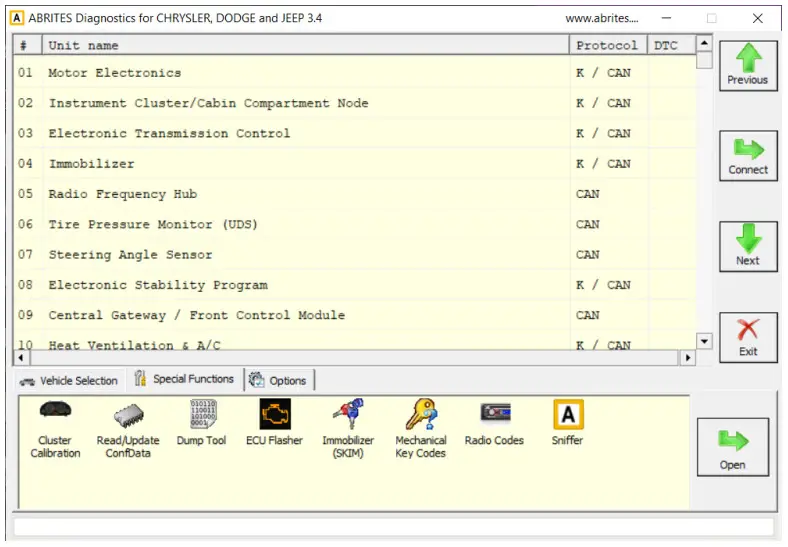788x547 pixels.
Task: Click the Open button
Action: pos(733,447)
